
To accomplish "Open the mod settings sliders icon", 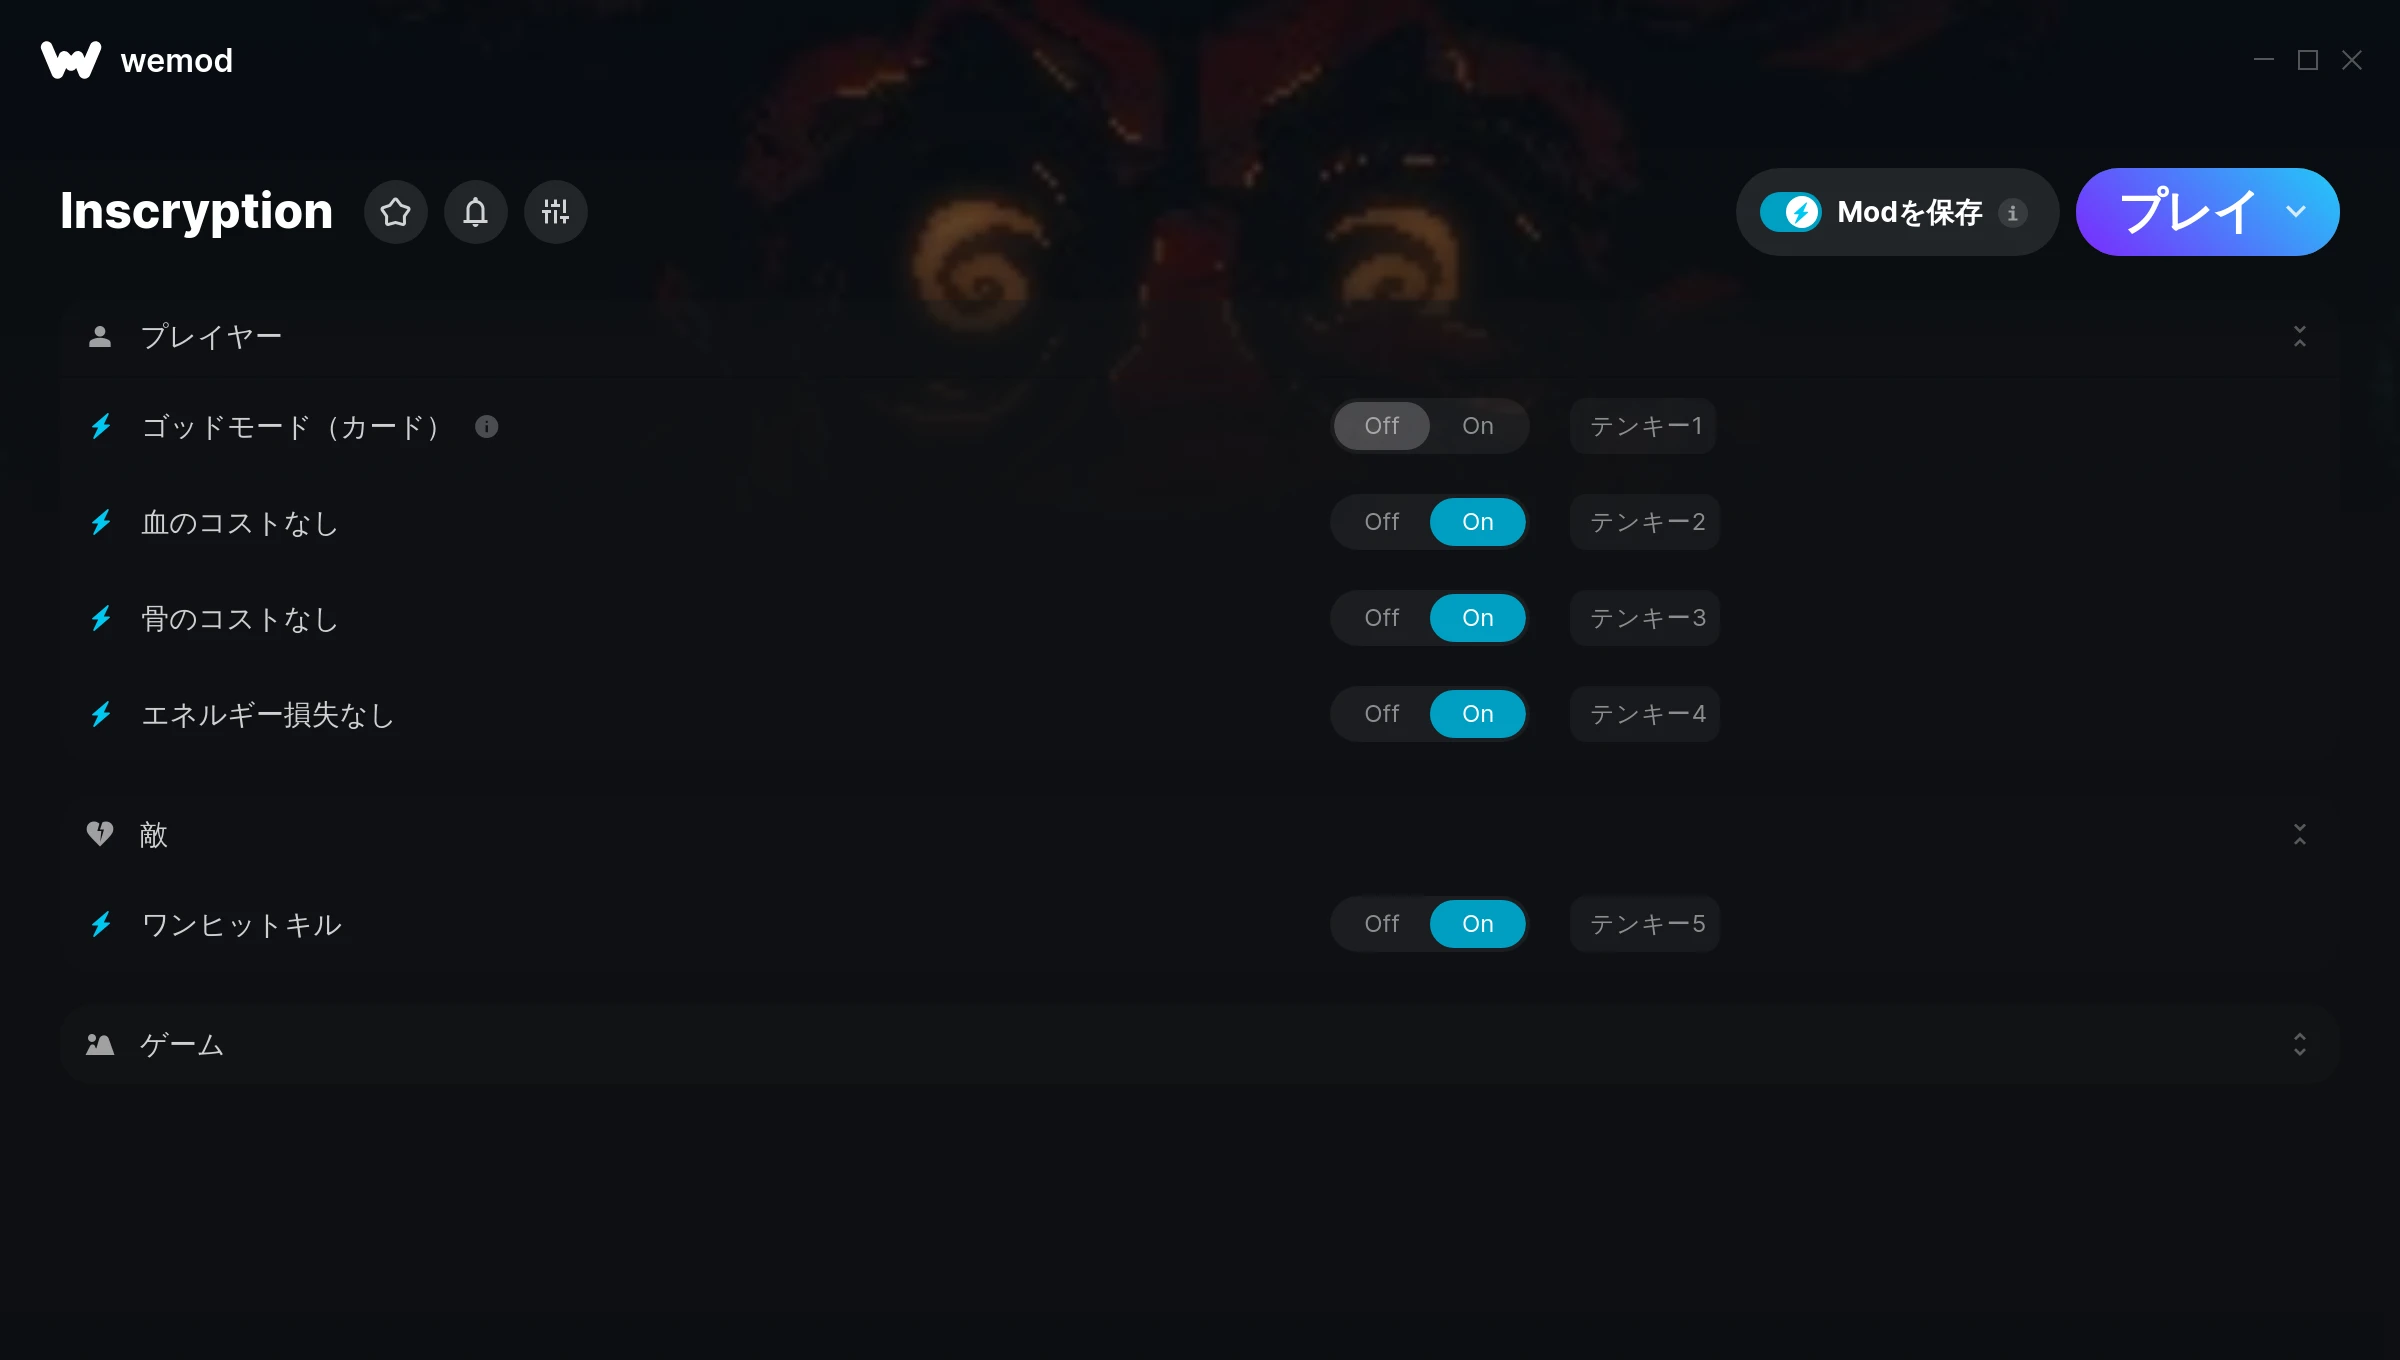I will 555,212.
